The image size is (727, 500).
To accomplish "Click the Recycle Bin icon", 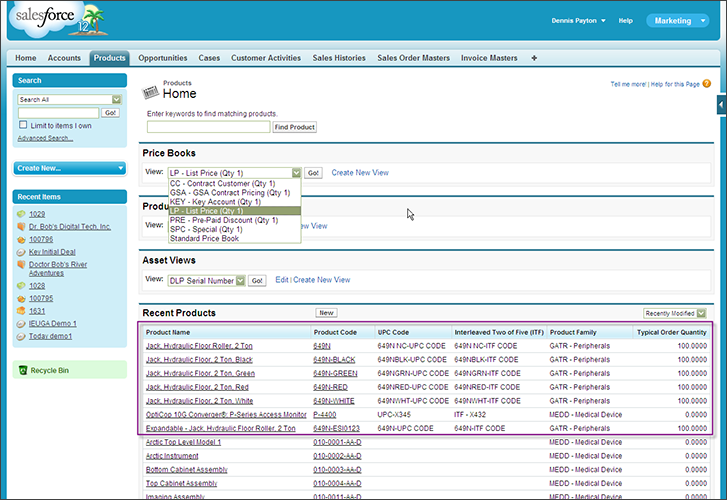I will click(23, 370).
